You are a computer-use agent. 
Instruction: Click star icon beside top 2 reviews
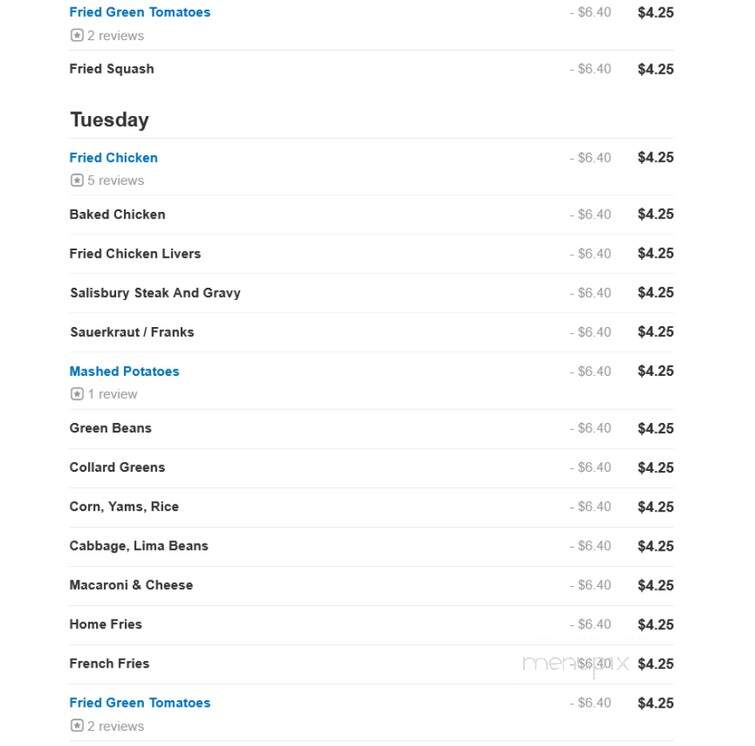coord(77,35)
